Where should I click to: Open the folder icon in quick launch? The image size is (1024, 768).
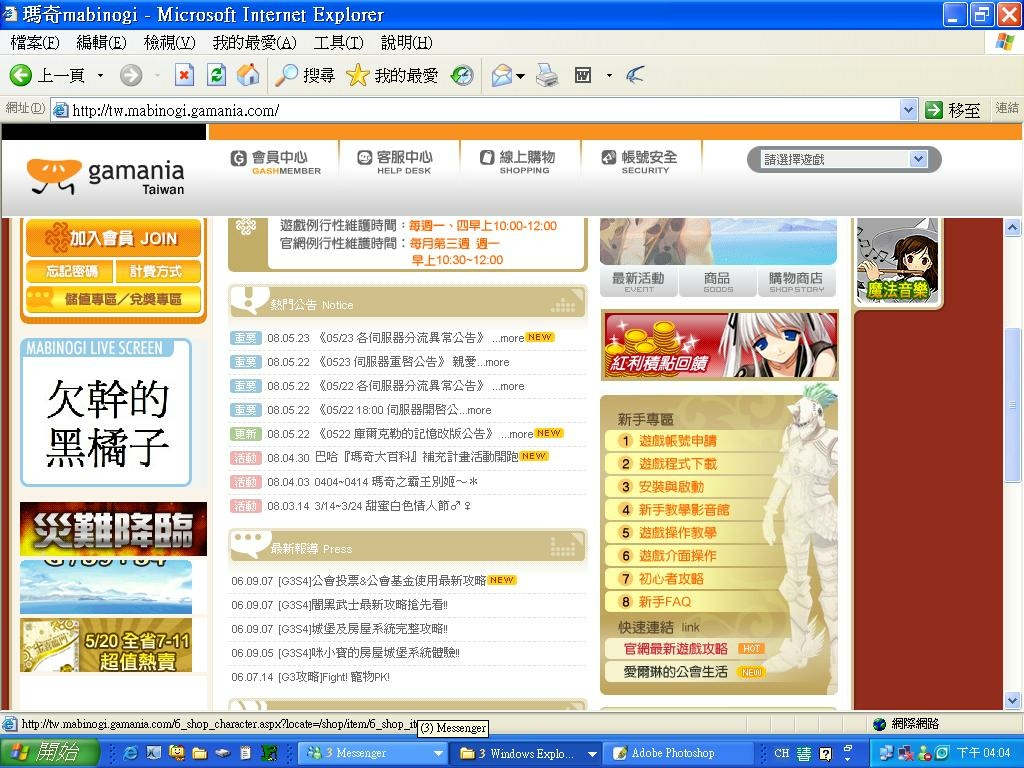[199, 753]
